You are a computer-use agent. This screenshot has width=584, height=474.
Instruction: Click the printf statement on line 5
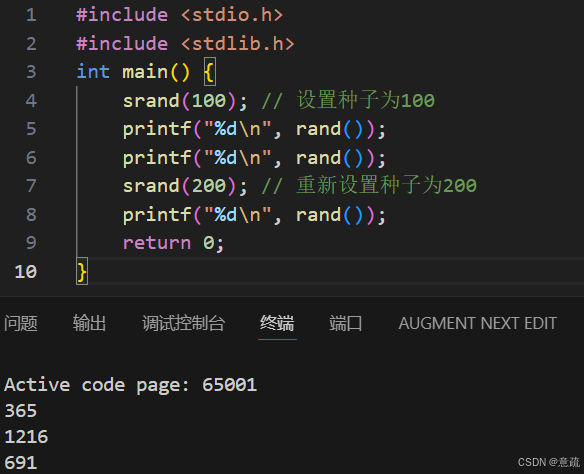(254, 130)
